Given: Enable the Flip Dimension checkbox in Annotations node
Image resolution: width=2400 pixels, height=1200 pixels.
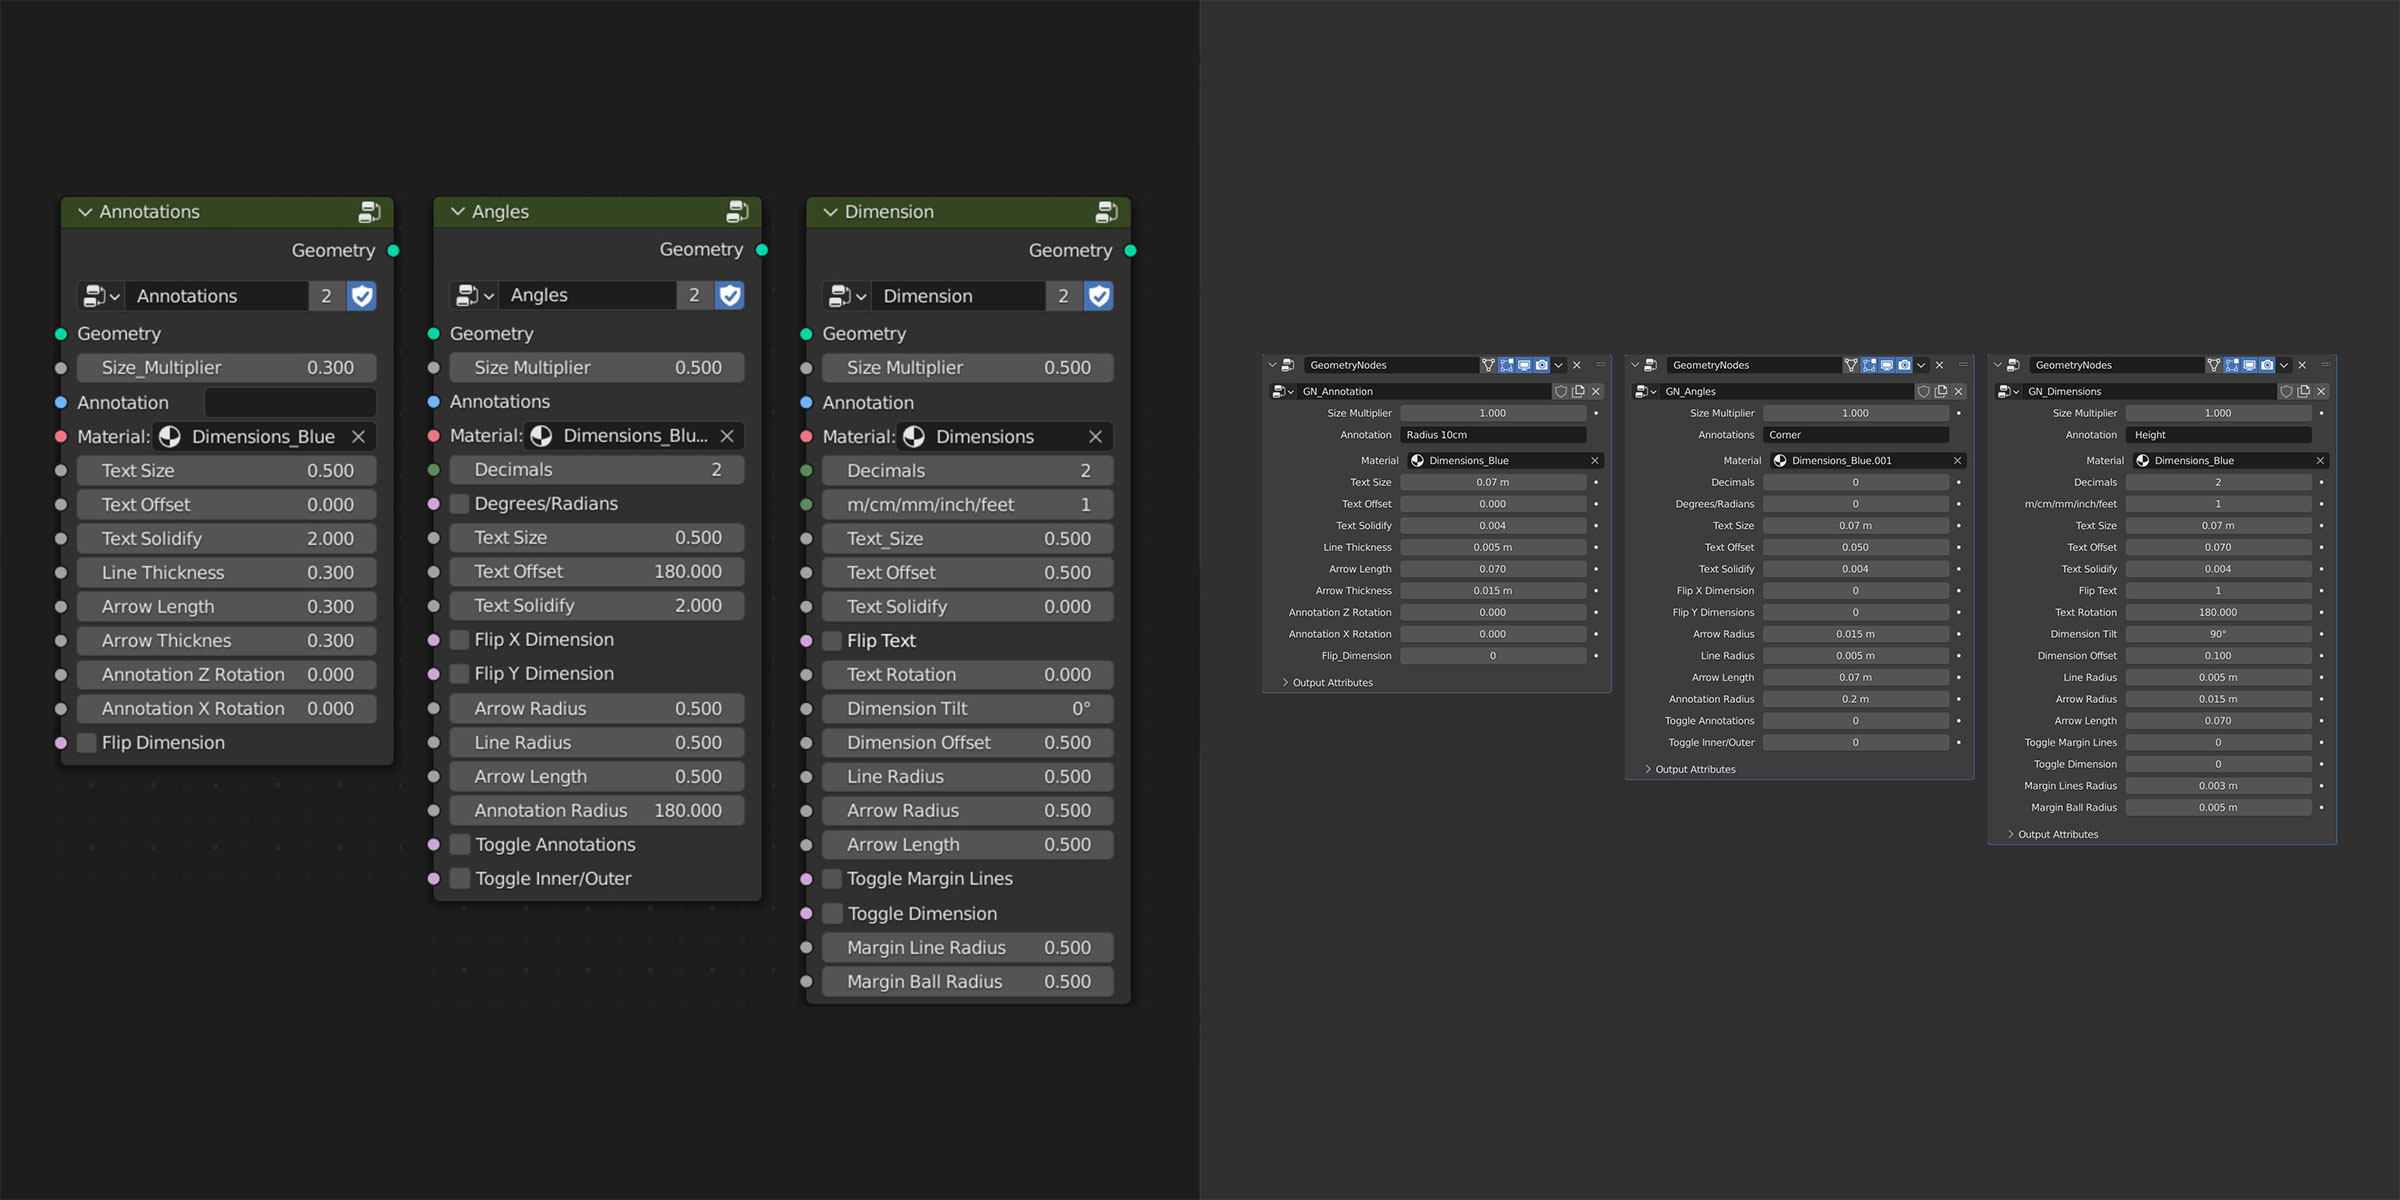Looking at the screenshot, I should [88, 743].
